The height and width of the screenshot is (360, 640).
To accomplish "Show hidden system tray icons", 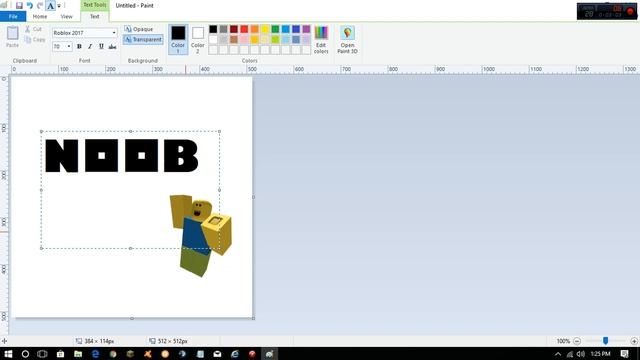I will pyautogui.click(x=558, y=354).
